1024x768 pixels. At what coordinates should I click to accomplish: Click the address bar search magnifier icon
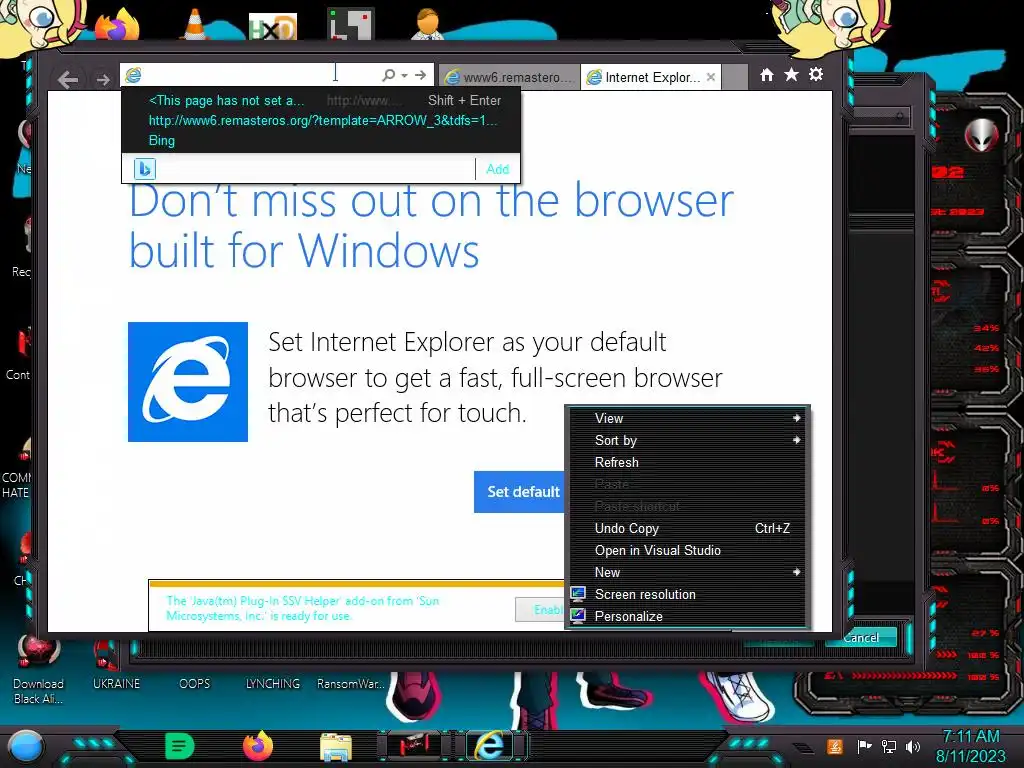[388, 75]
